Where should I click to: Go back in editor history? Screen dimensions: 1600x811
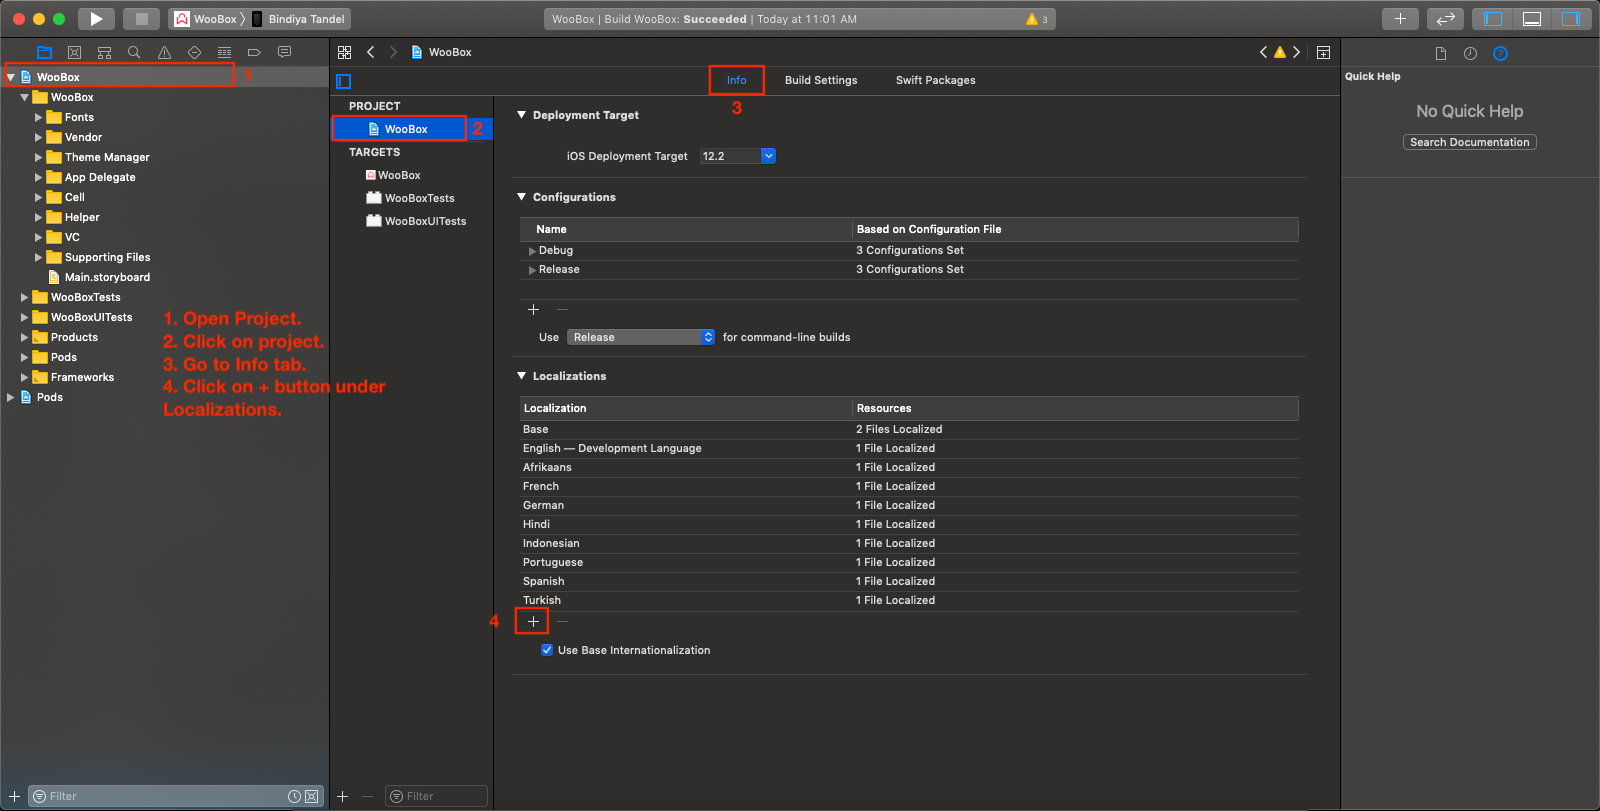(x=371, y=52)
